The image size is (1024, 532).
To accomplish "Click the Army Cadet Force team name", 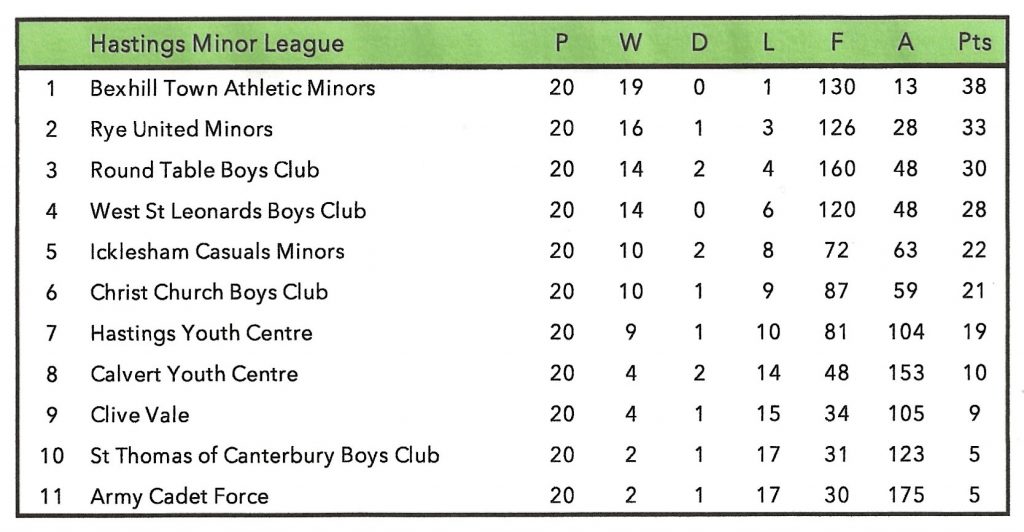I will [x=179, y=497].
